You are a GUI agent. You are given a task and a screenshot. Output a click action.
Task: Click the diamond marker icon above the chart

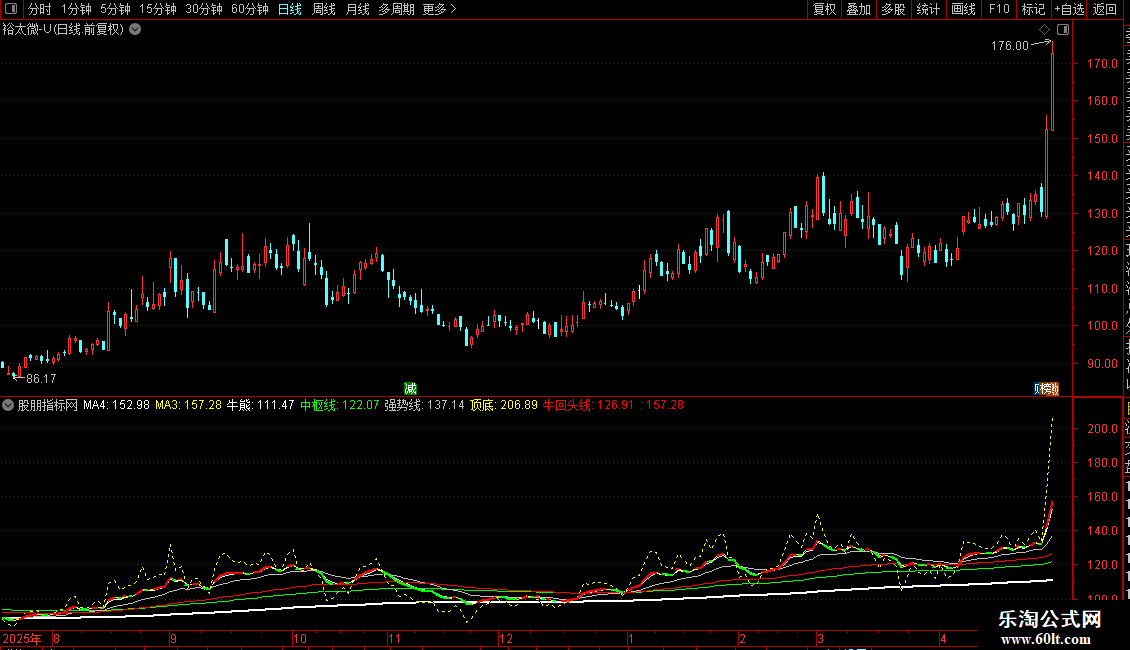click(x=1044, y=30)
